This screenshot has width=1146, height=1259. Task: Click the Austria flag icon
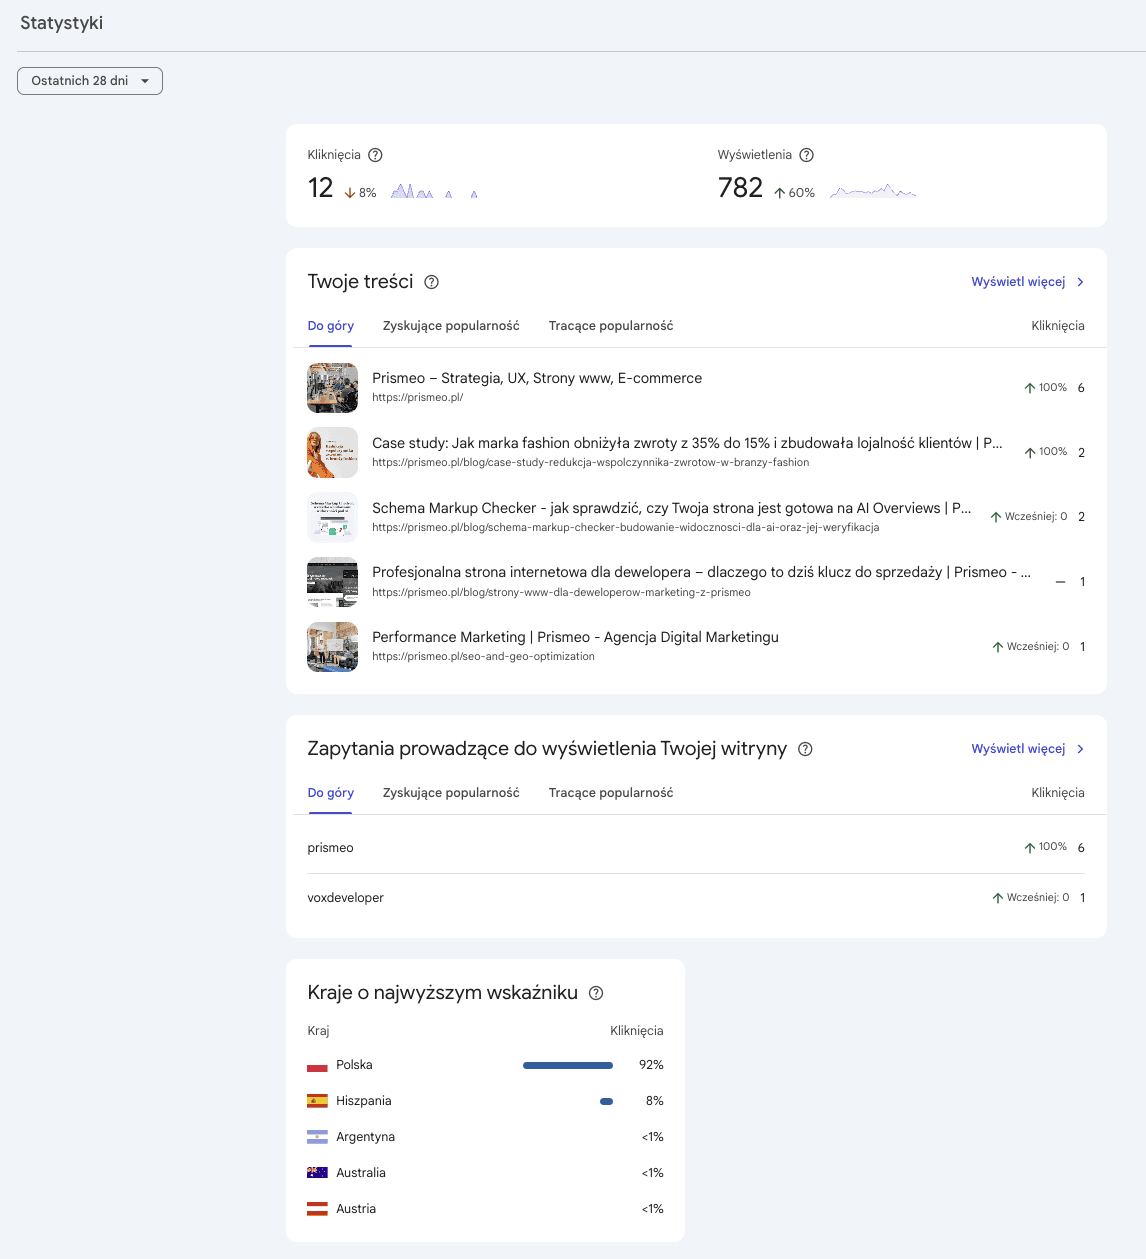(x=317, y=1209)
